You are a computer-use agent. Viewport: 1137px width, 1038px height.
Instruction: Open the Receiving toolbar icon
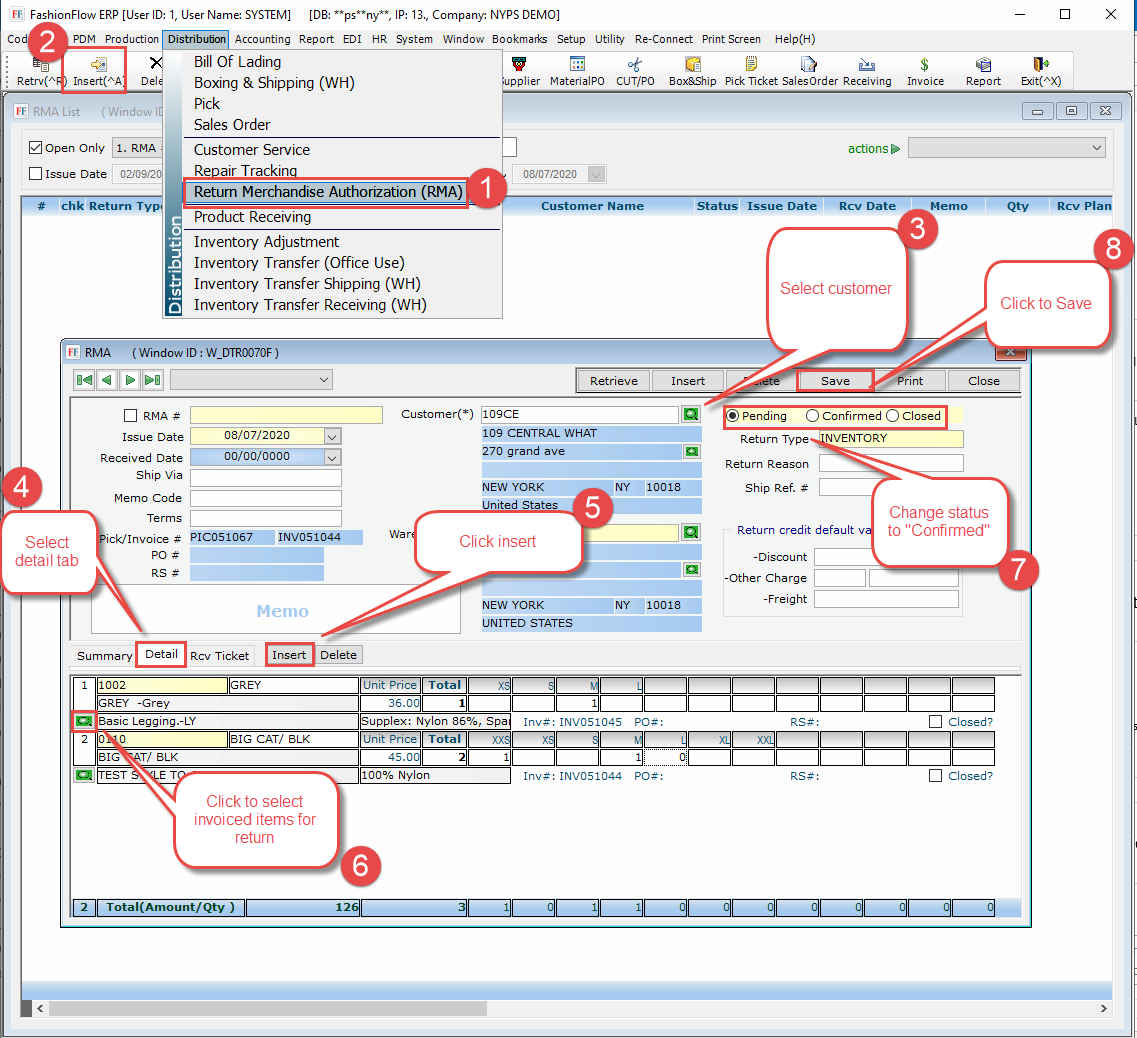(x=866, y=71)
